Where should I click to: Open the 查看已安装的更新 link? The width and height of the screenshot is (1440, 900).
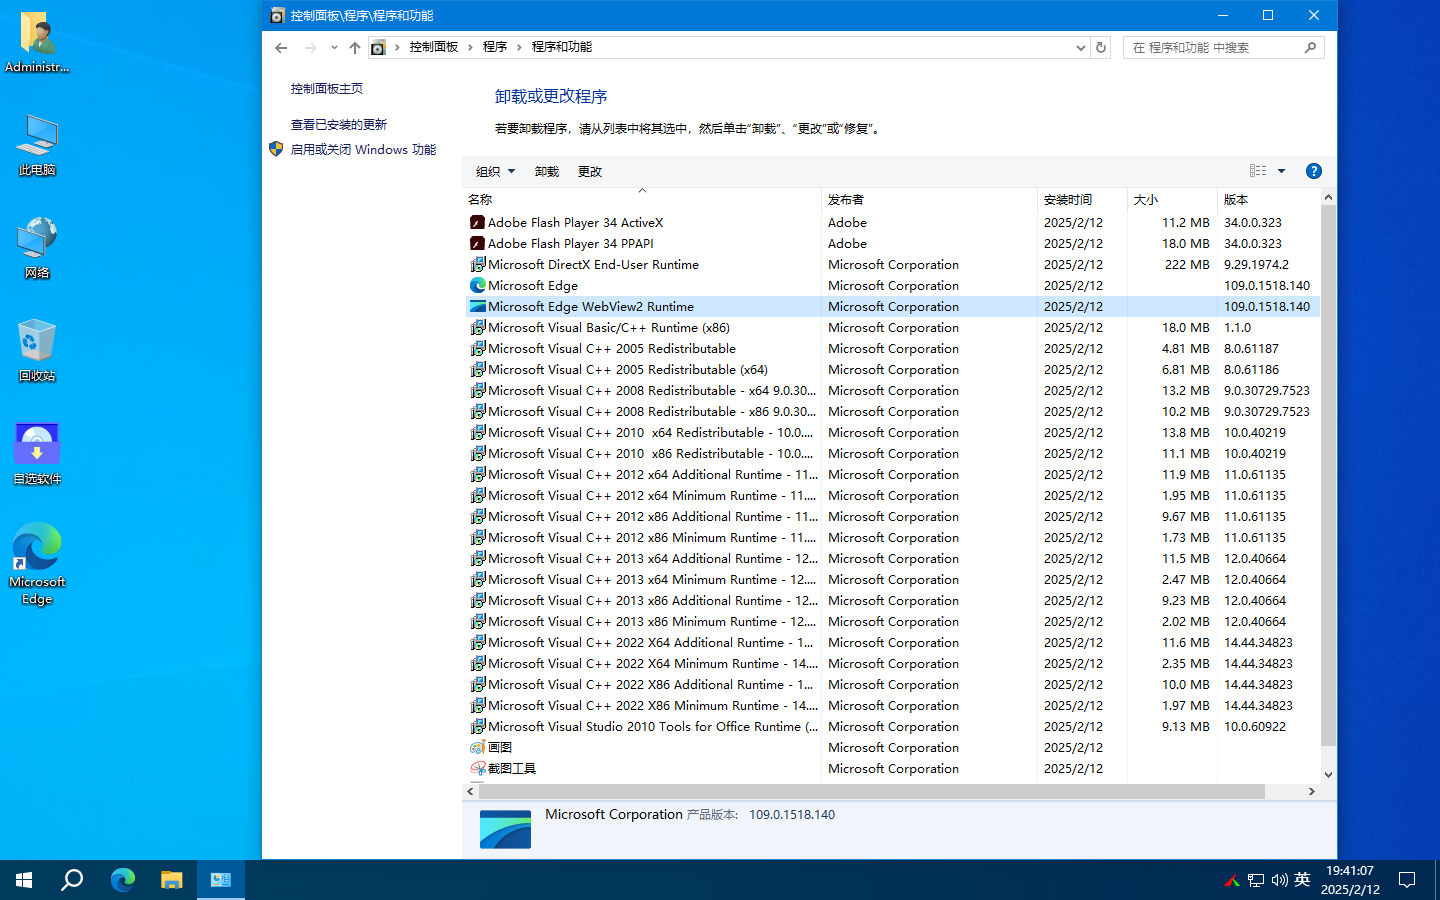pos(339,125)
